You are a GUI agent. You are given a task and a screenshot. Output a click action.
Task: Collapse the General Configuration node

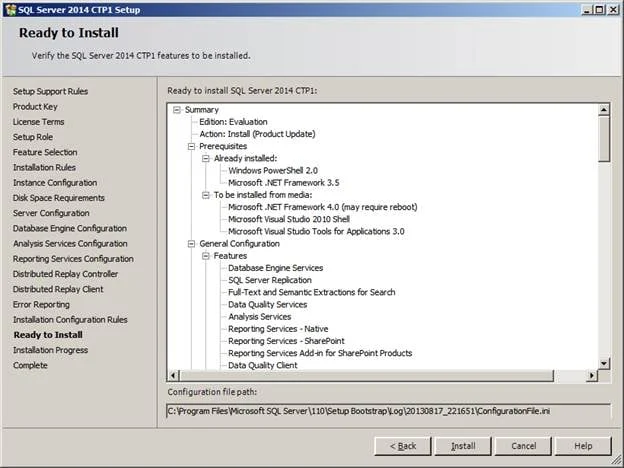coord(191,244)
